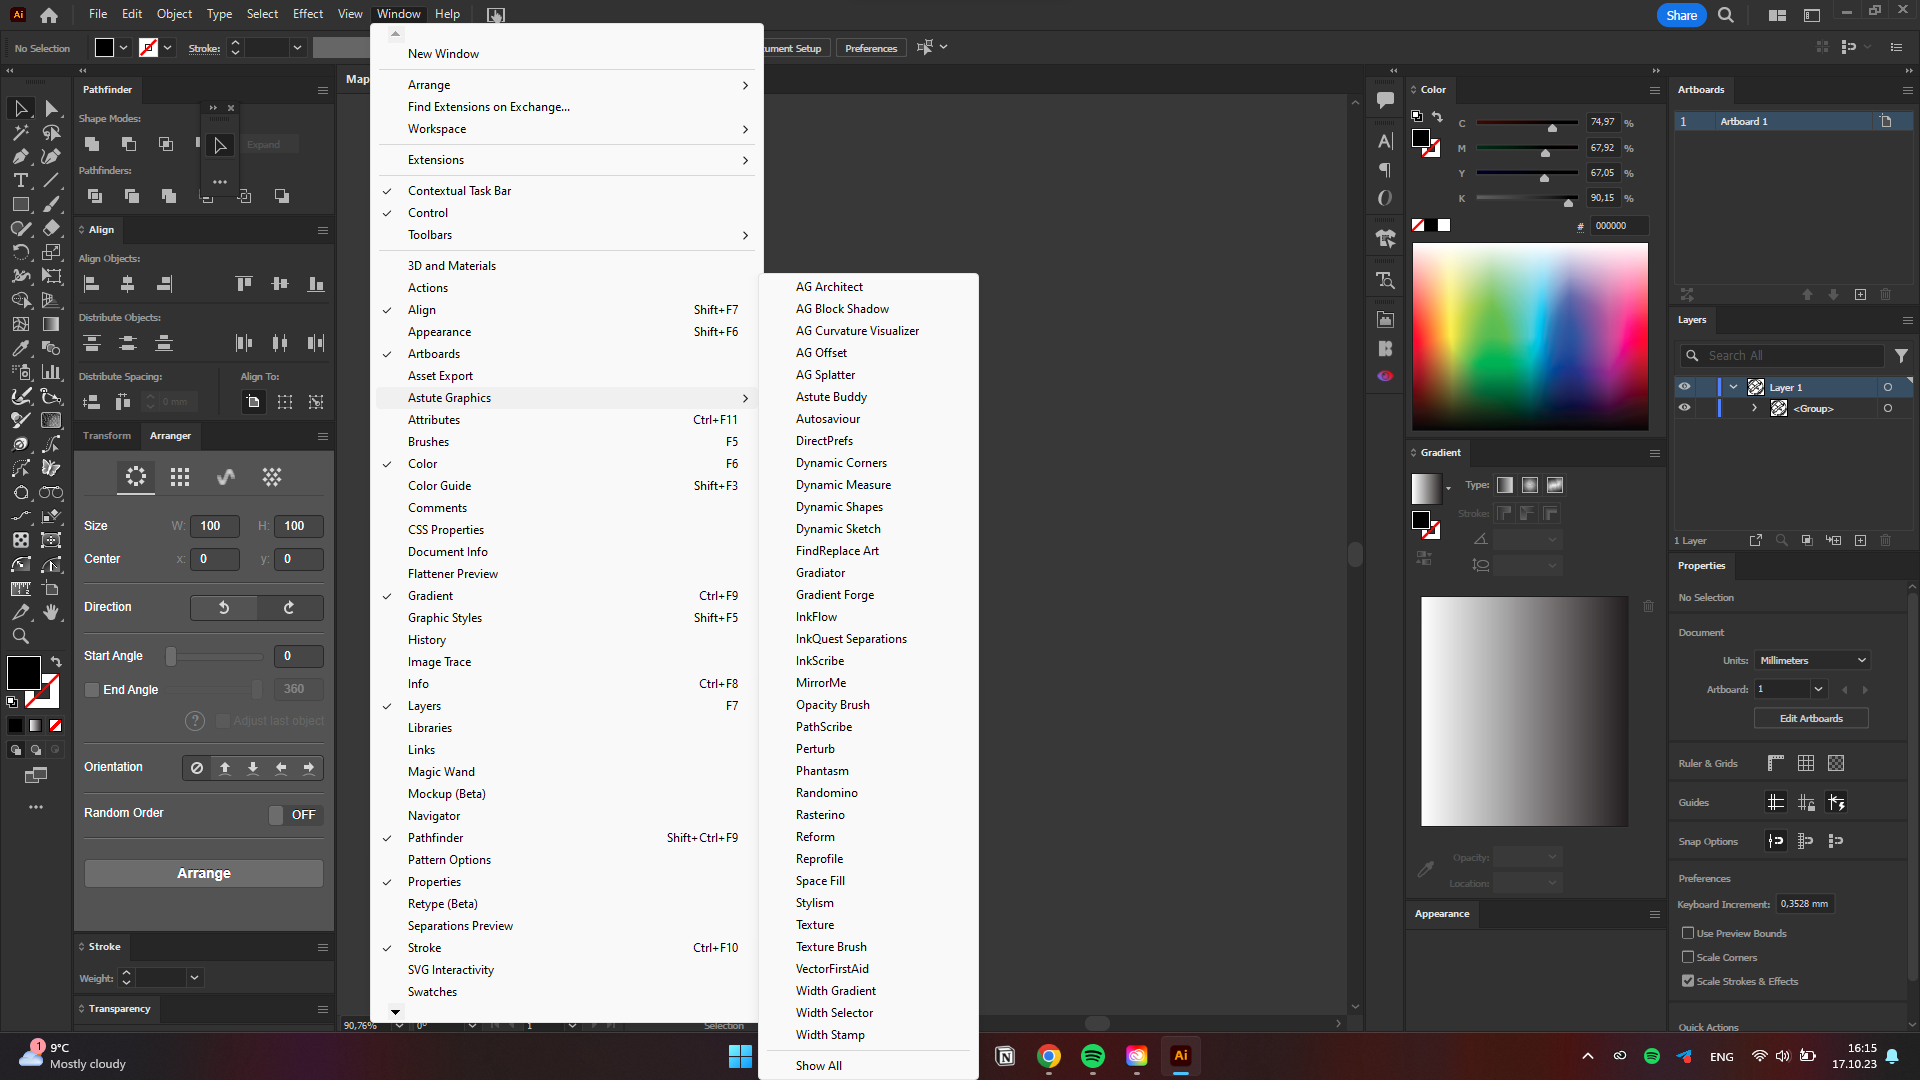This screenshot has width=1920, height=1080.
Task: Click the Share button
Action: click(x=1681, y=15)
